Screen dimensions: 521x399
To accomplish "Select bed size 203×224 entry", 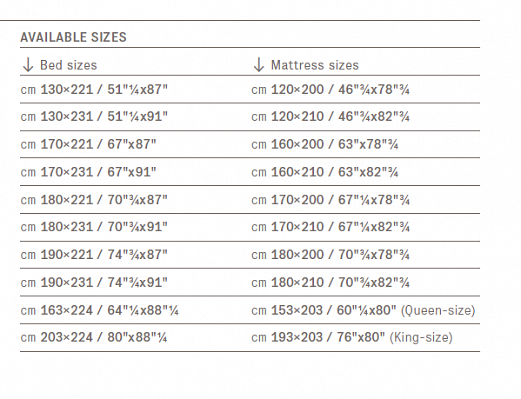I will pyautogui.click(x=94, y=337).
